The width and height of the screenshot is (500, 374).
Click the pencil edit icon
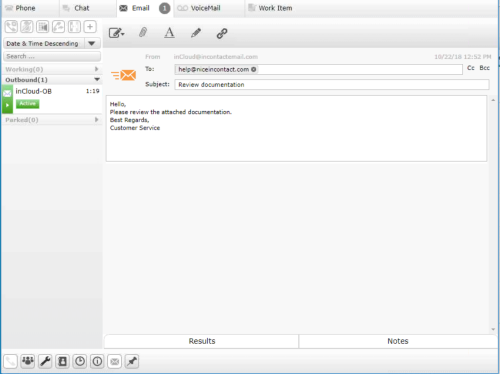(x=196, y=33)
